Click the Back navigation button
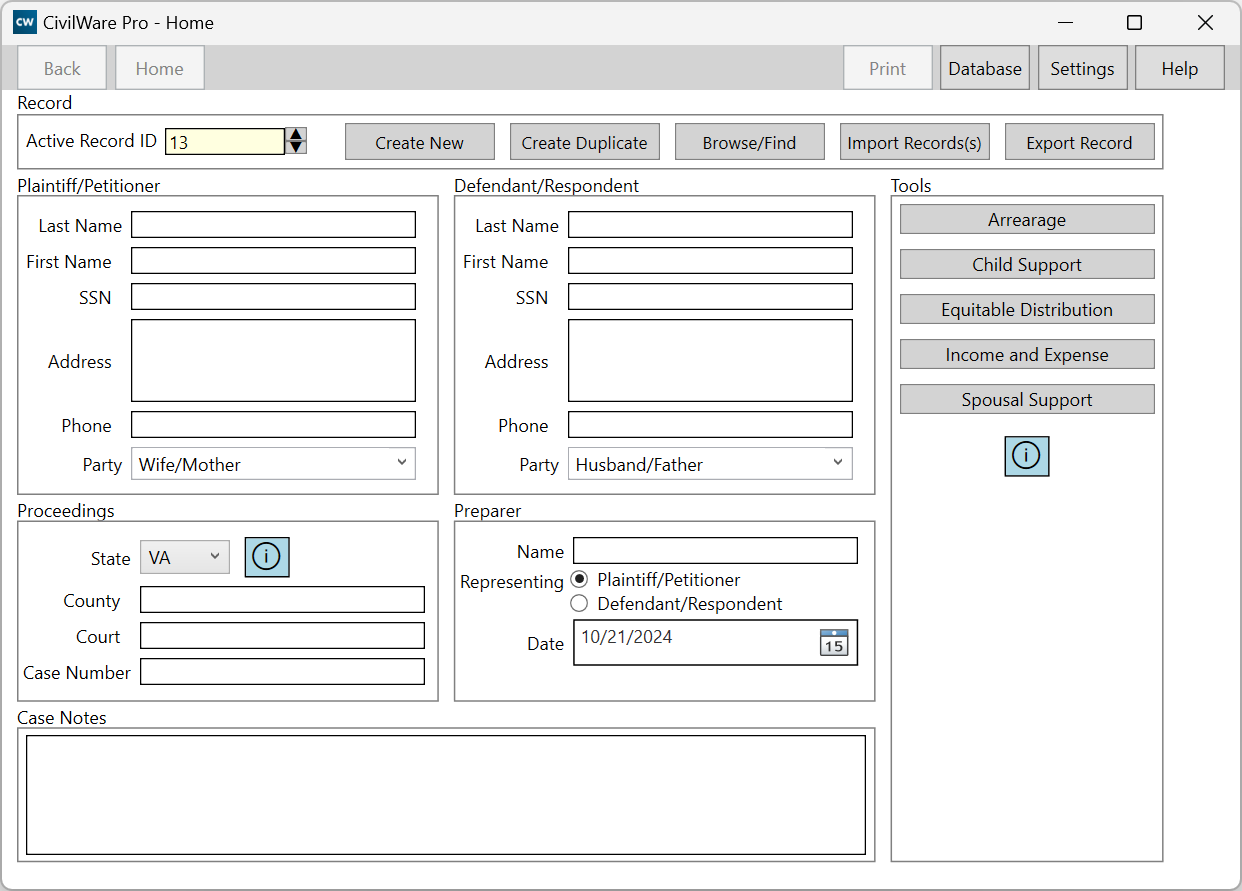This screenshot has width=1242, height=891. tap(62, 69)
